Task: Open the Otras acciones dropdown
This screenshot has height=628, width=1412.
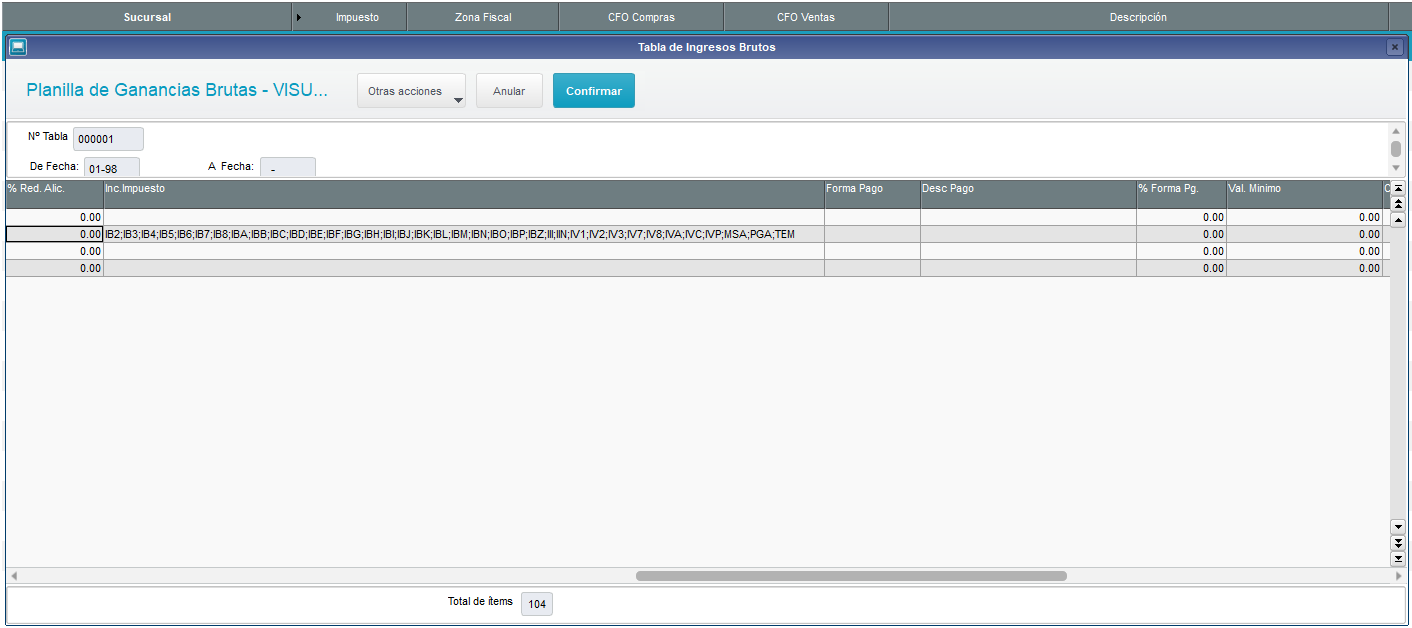Action: point(411,91)
